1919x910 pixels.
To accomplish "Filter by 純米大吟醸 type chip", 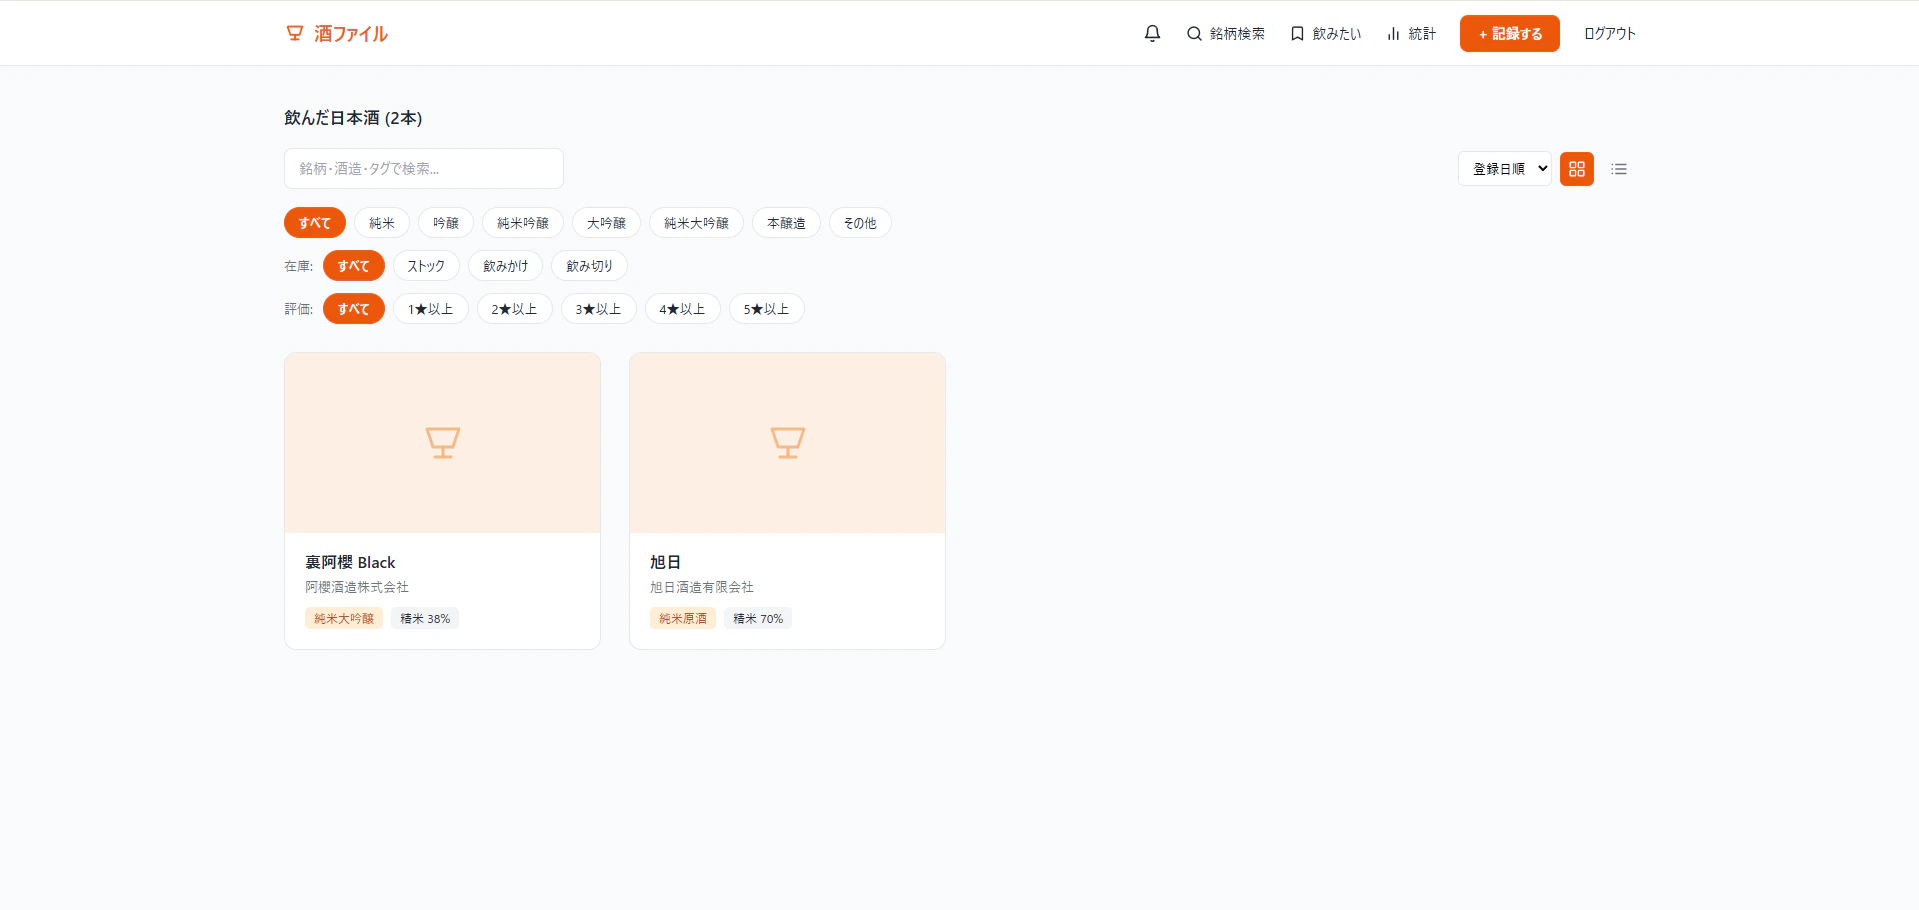I will [696, 222].
